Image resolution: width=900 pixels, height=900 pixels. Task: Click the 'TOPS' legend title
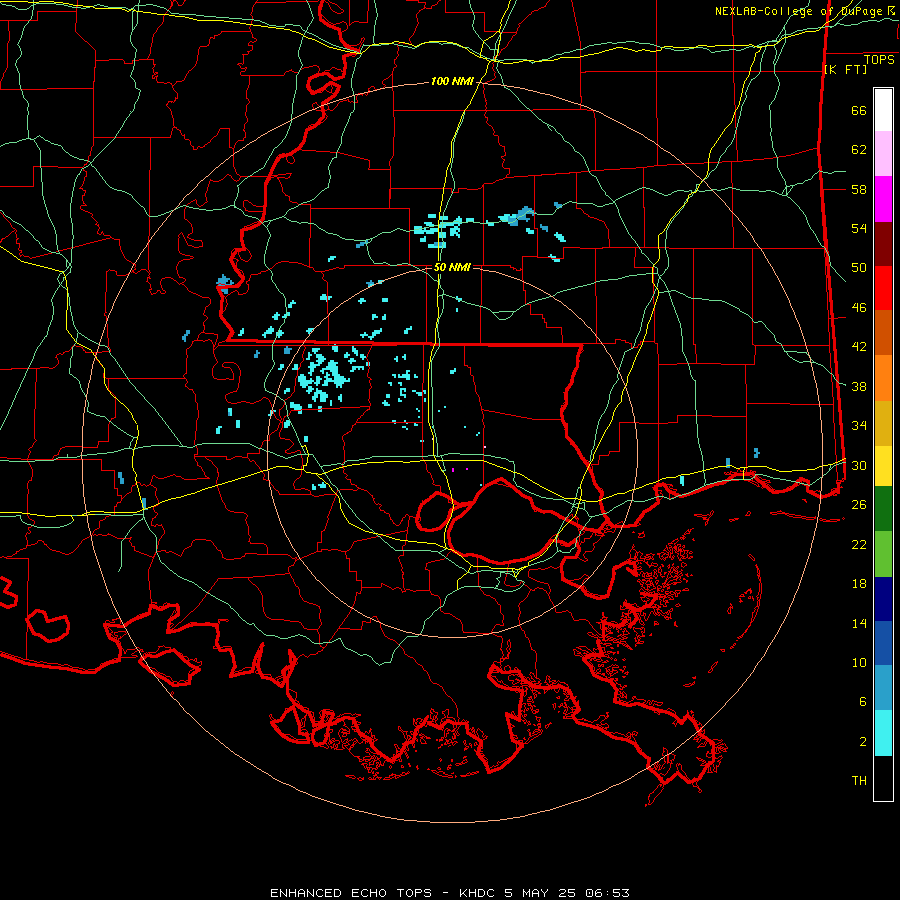tap(879, 60)
